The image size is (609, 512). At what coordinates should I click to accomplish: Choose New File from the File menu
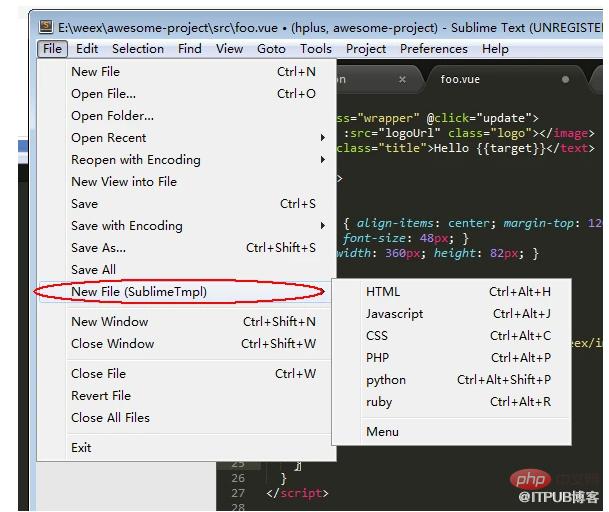coord(187,72)
